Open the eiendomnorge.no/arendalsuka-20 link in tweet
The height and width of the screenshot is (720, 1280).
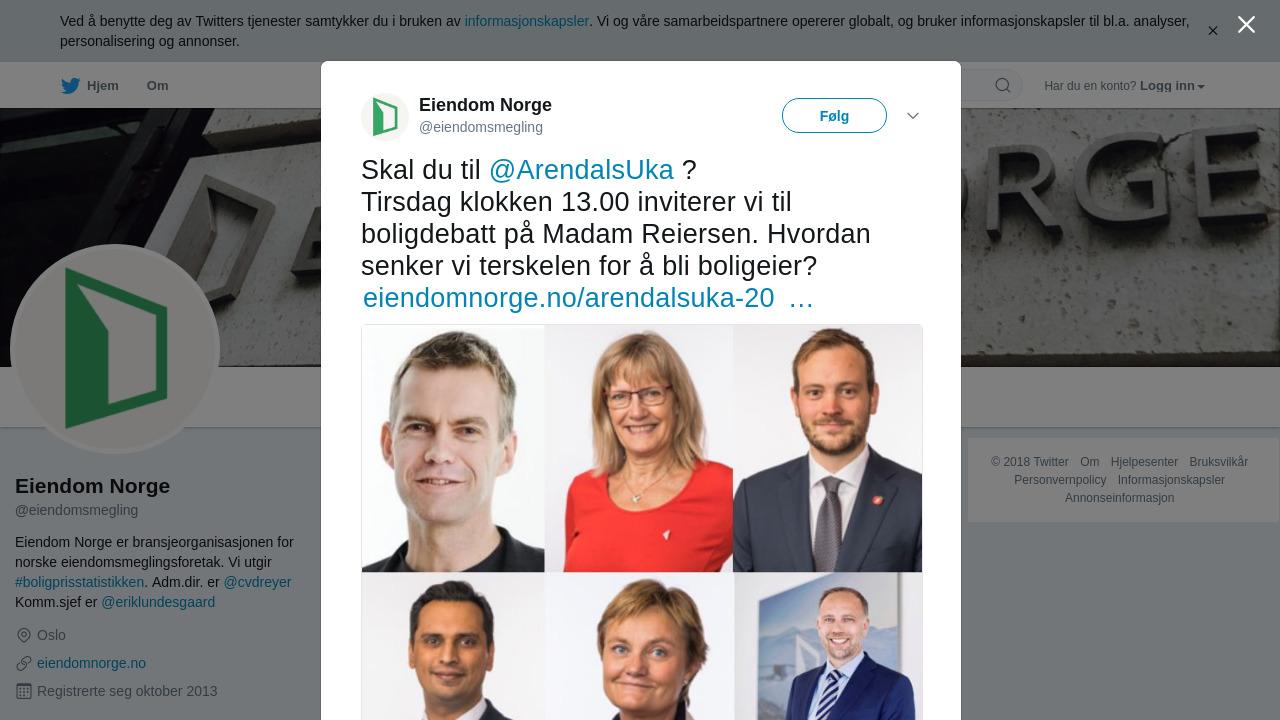(x=568, y=298)
